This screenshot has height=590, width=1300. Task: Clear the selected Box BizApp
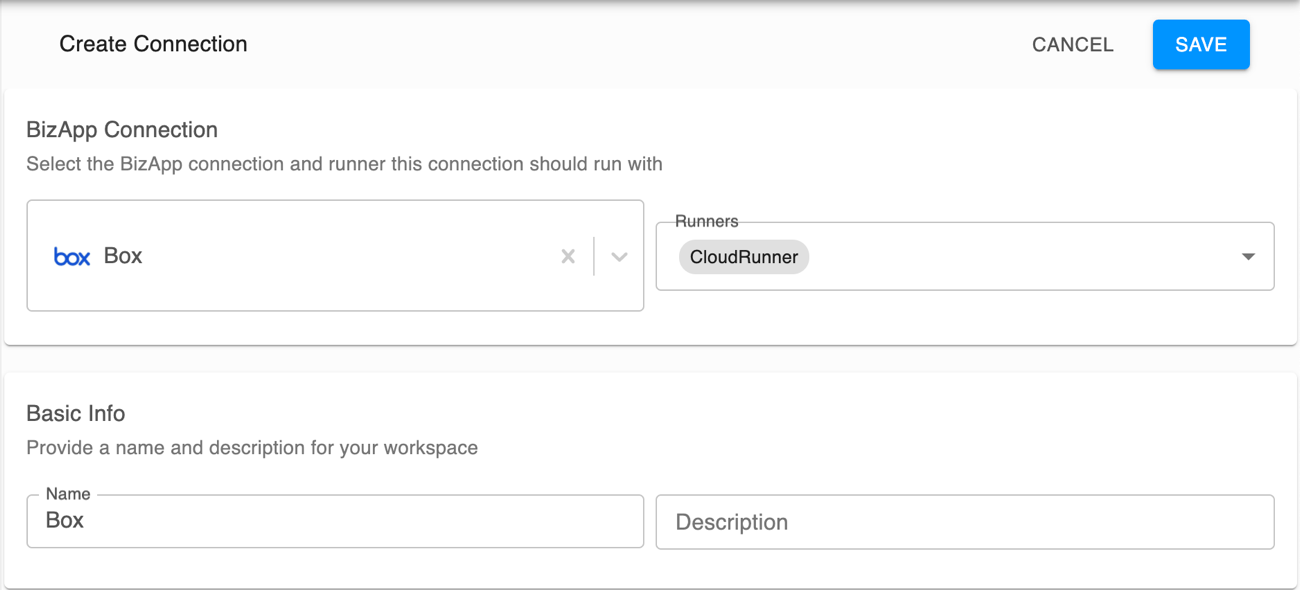pos(568,256)
